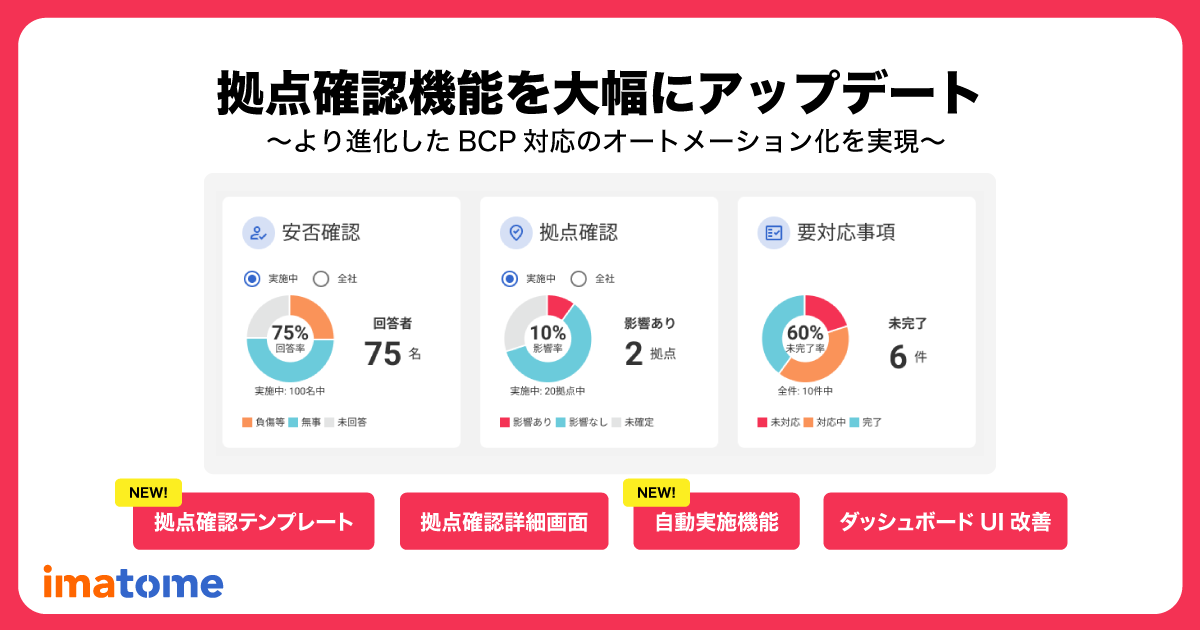This screenshot has width=1200, height=630.
Task: Click the 60% 未完了率 donut chart
Action: tap(805, 338)
